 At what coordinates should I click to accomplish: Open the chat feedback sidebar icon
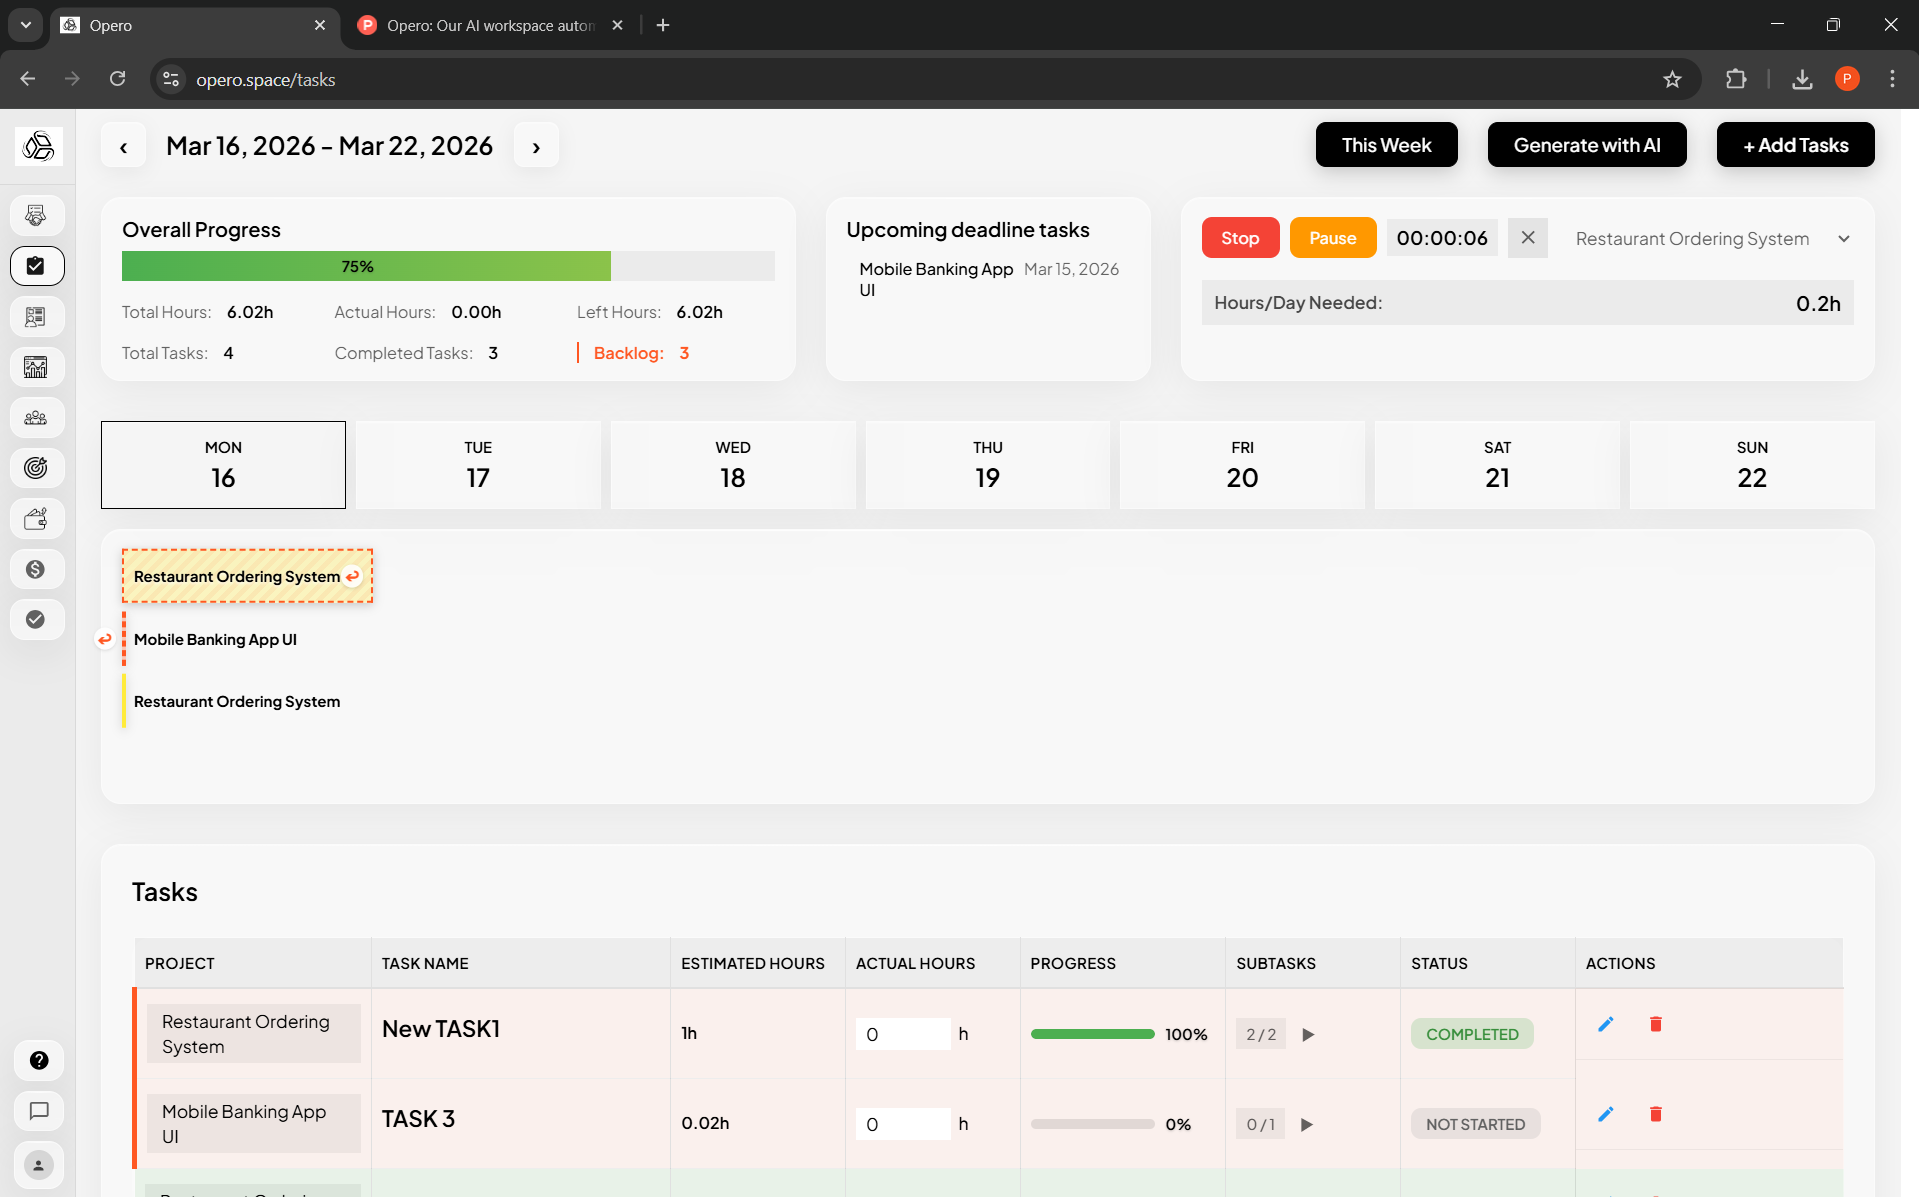[x=39, y=1111]
